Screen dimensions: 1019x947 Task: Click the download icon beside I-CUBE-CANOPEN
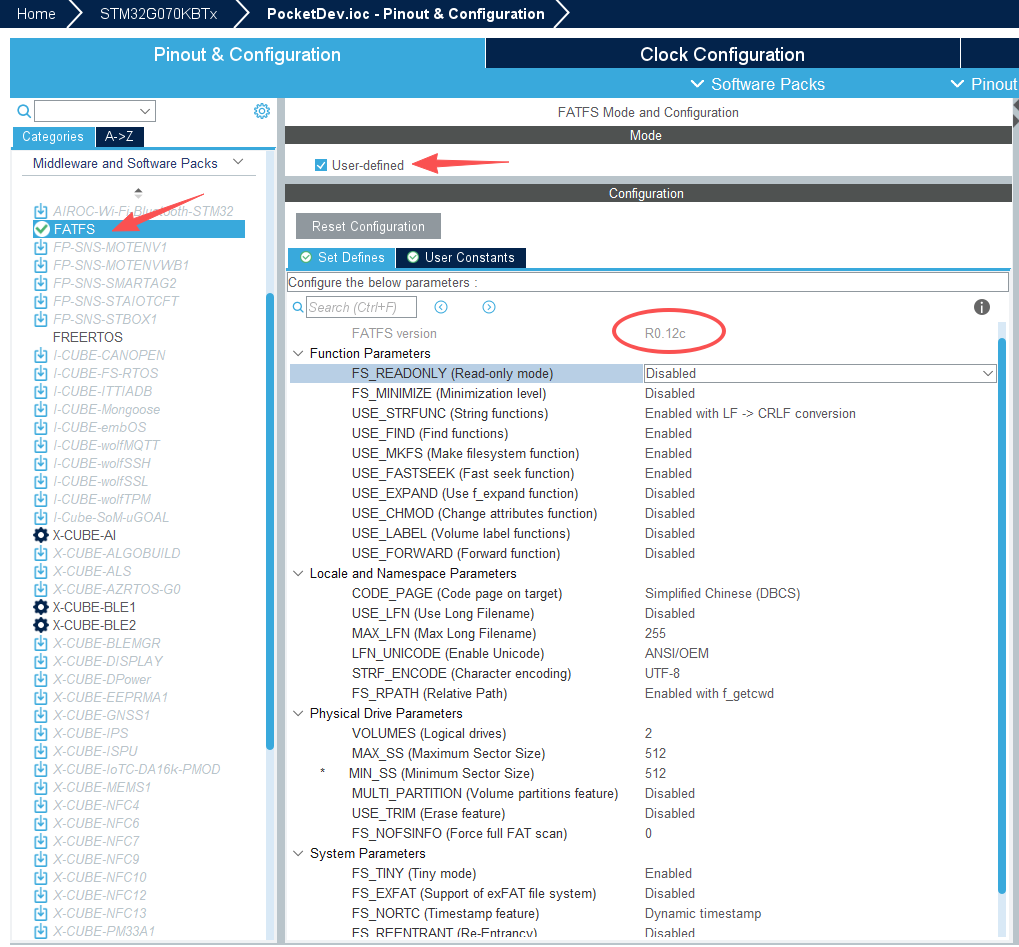coord(41,356)
